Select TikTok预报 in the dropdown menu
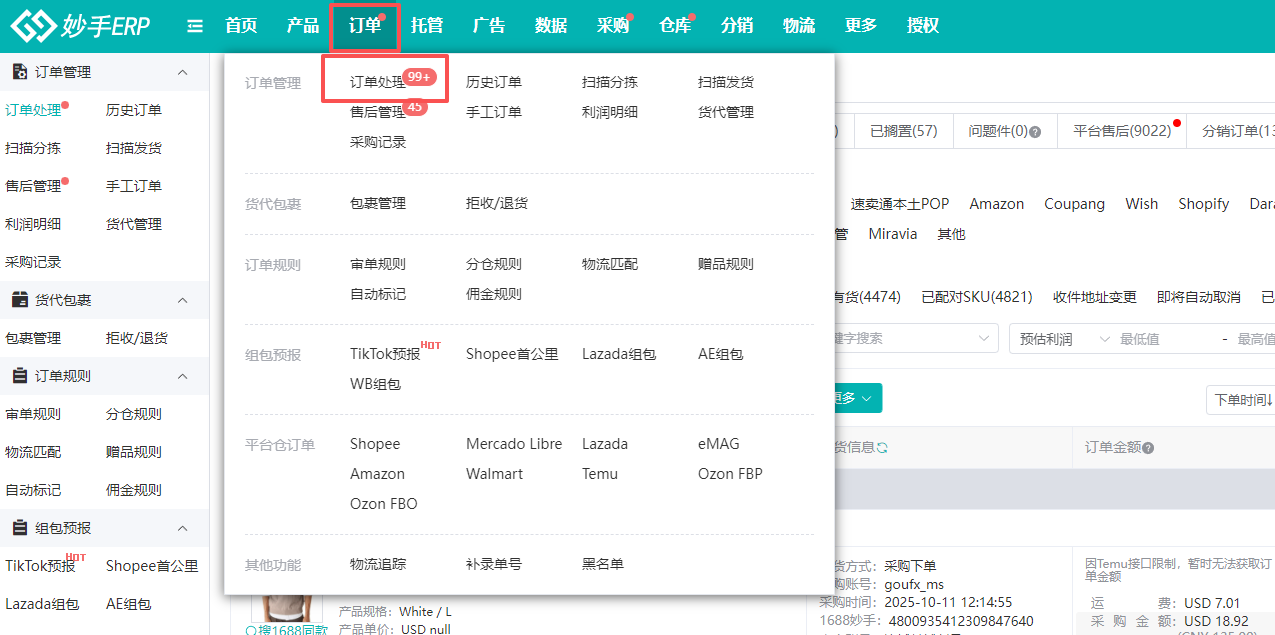1275x635 pixels. click(x=385, y=354)
